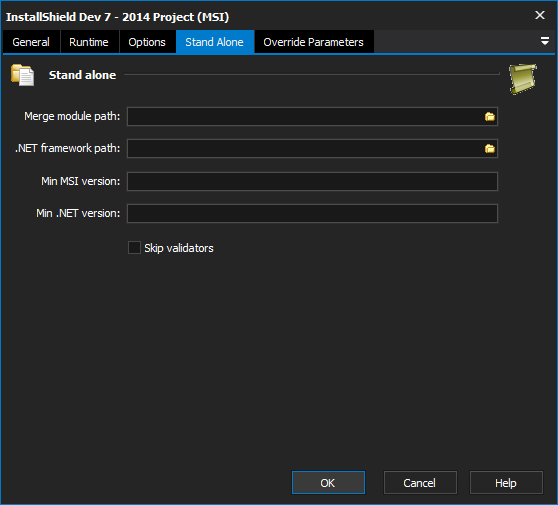
Task: Click into the Min .NET version field
Action: click(312, 214)
